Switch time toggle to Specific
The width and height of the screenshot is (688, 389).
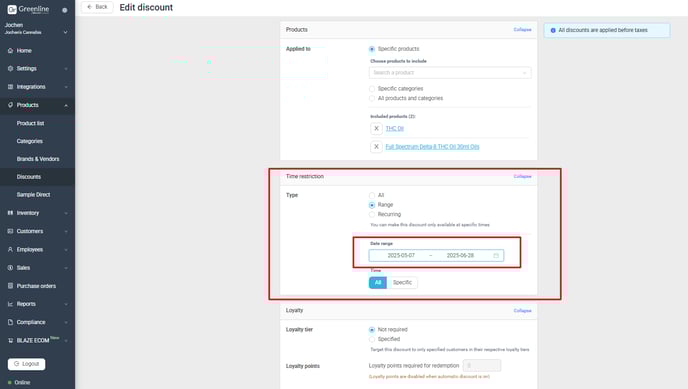click(x=402, y=282)
